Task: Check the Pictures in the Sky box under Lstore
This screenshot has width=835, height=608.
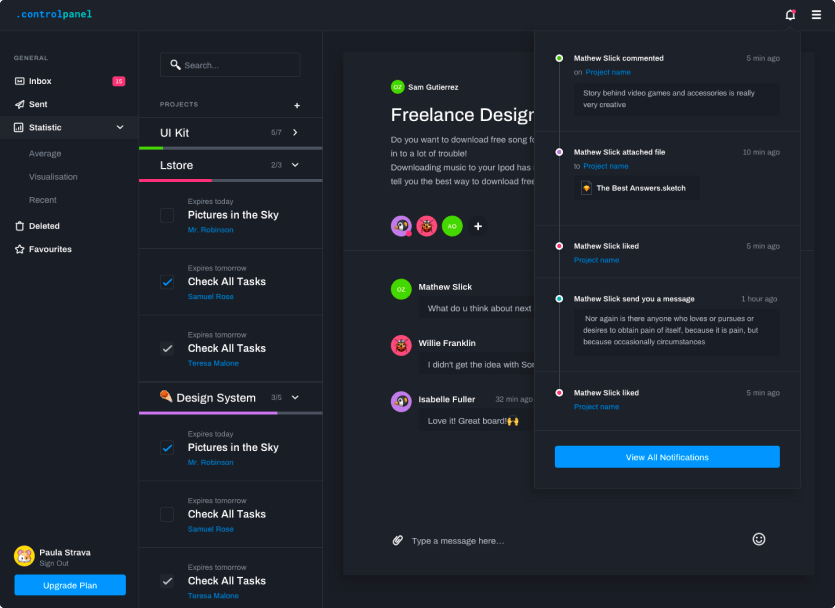Action: [x=167, y=215]
